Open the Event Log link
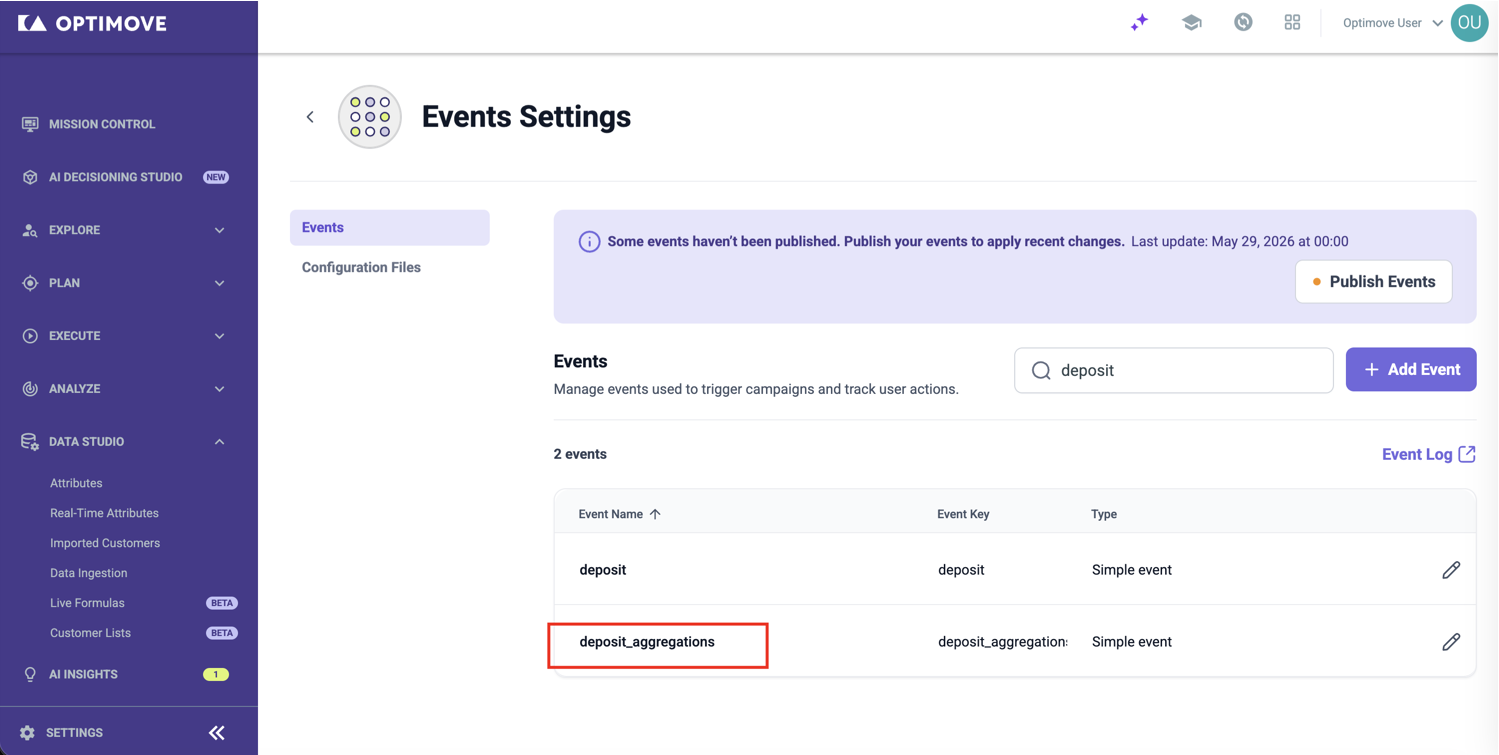1499x755 pixels. (x=1428, y=454)
